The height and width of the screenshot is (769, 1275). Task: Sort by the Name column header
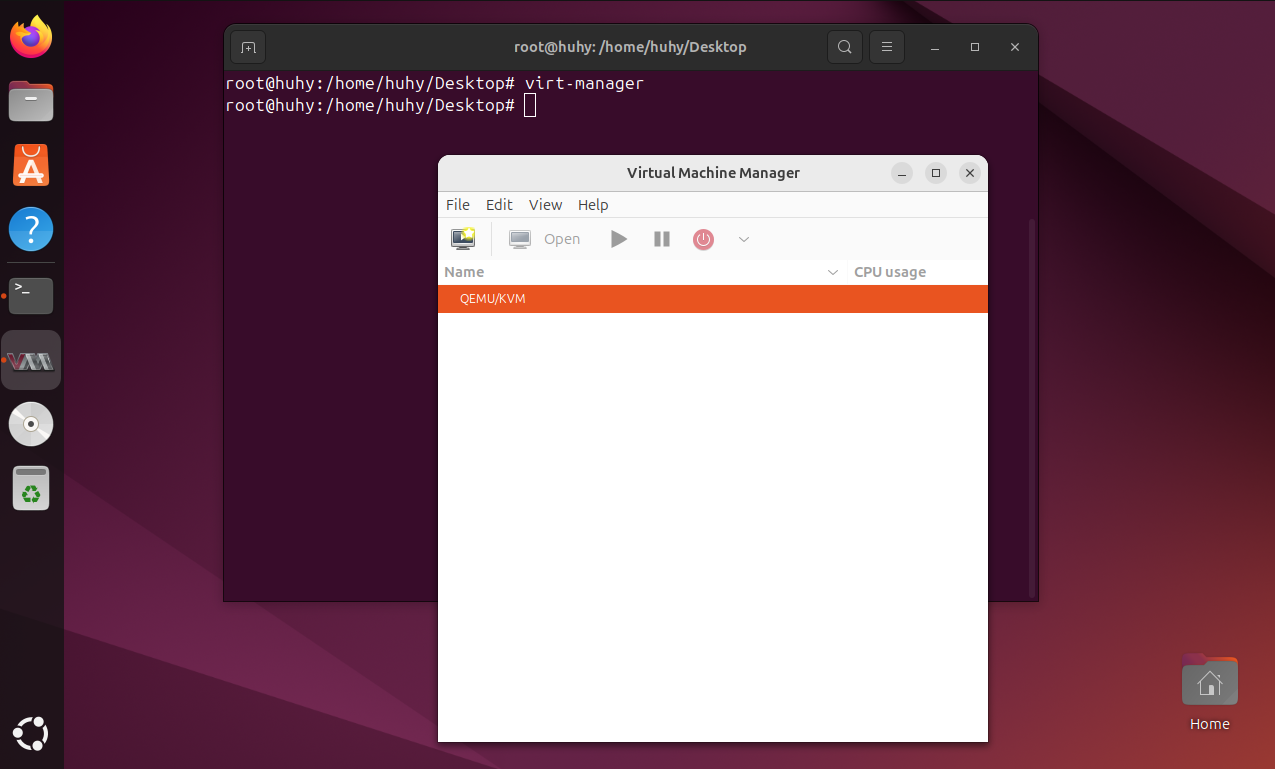tap(642, 272)
